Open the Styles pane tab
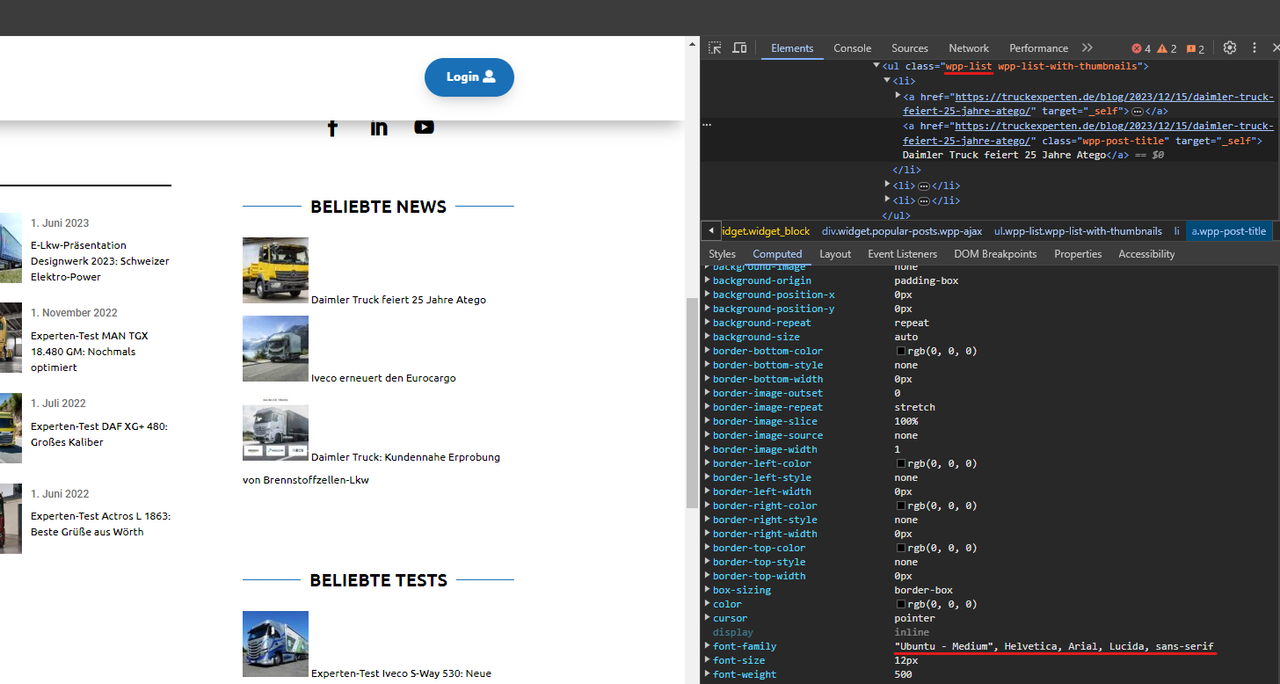The image size is (1280, 684). [x=722, y=254]
